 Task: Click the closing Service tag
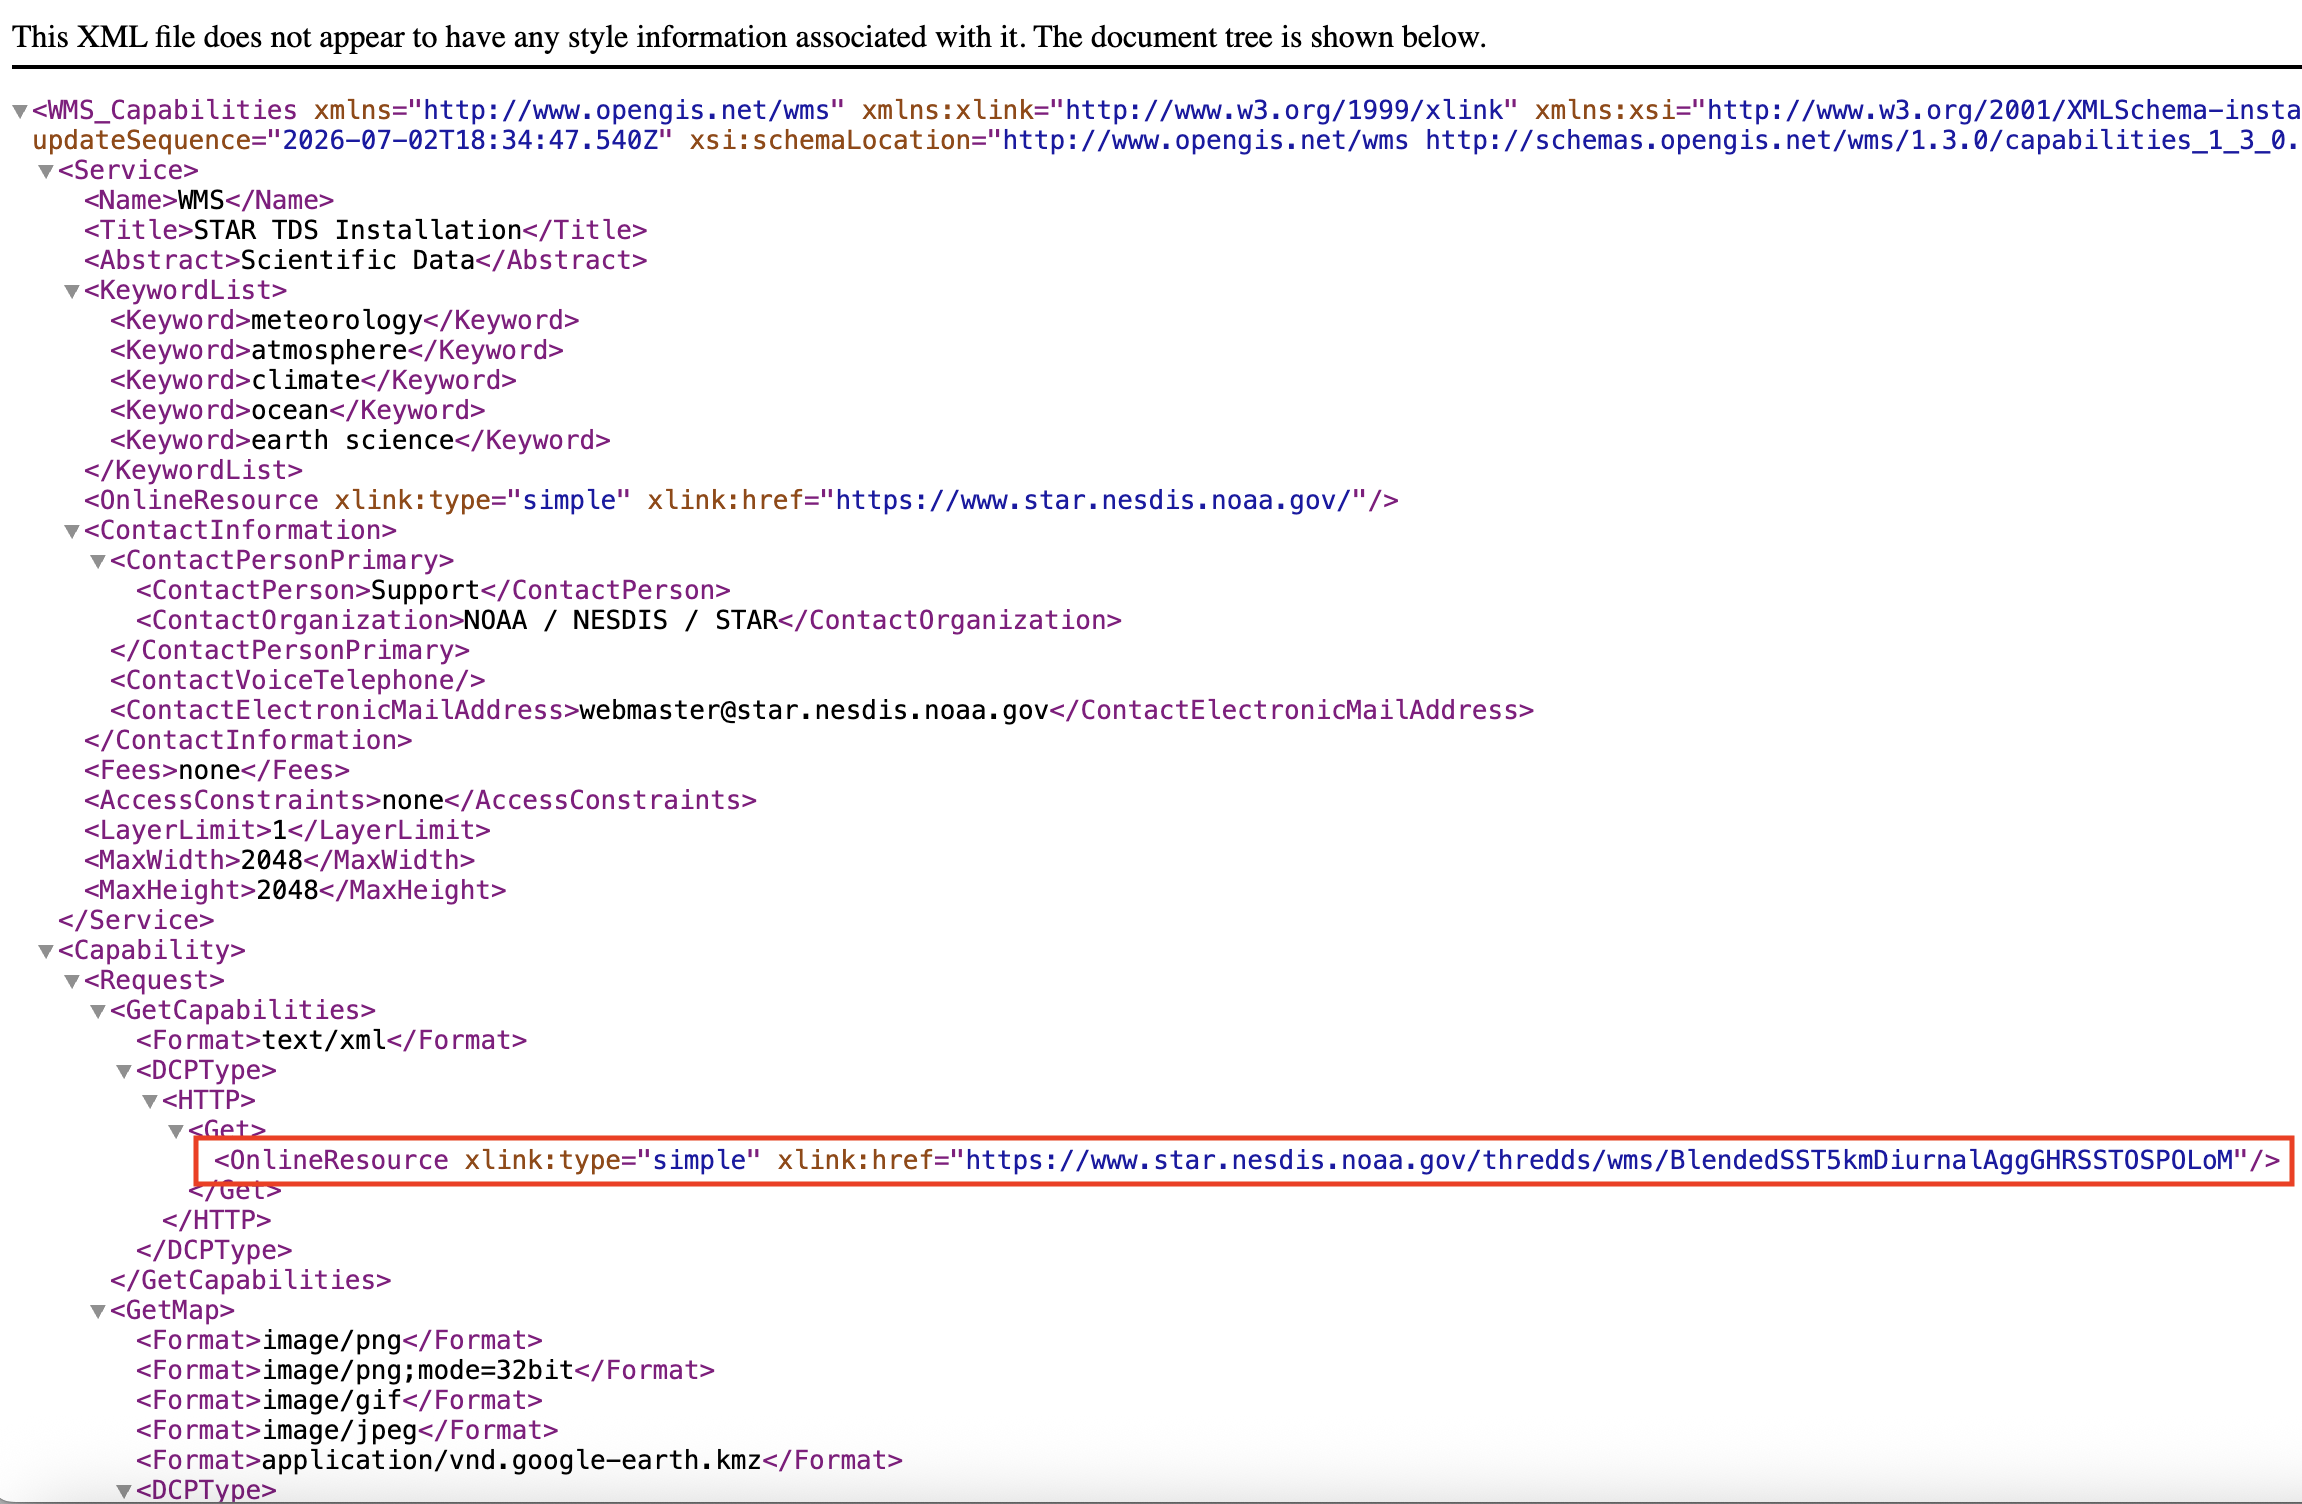click(x=136, y=920)
